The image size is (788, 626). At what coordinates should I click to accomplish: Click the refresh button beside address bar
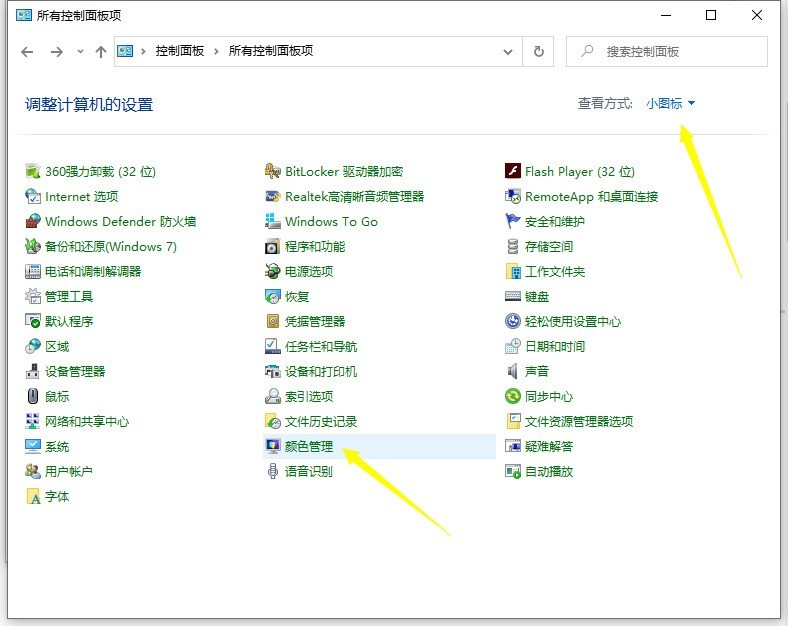point(538,51)
